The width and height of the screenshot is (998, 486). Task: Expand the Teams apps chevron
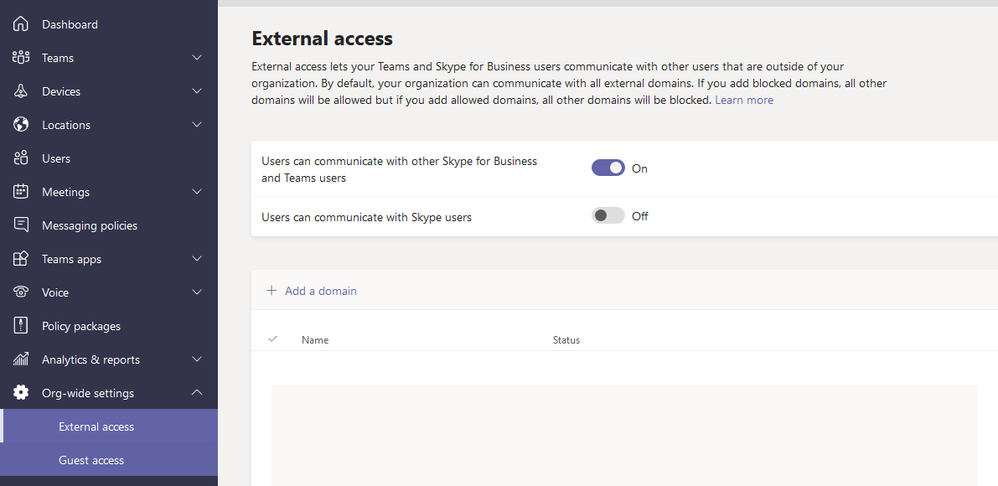197,259
